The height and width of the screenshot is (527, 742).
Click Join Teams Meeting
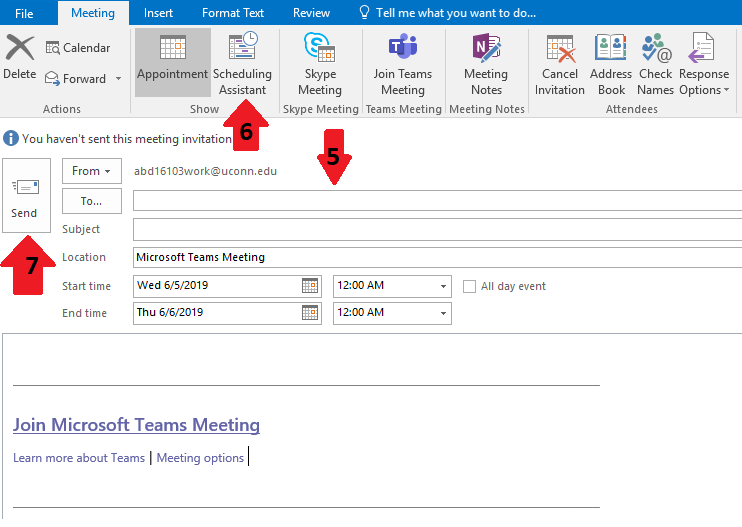click(x=403, y=63)
